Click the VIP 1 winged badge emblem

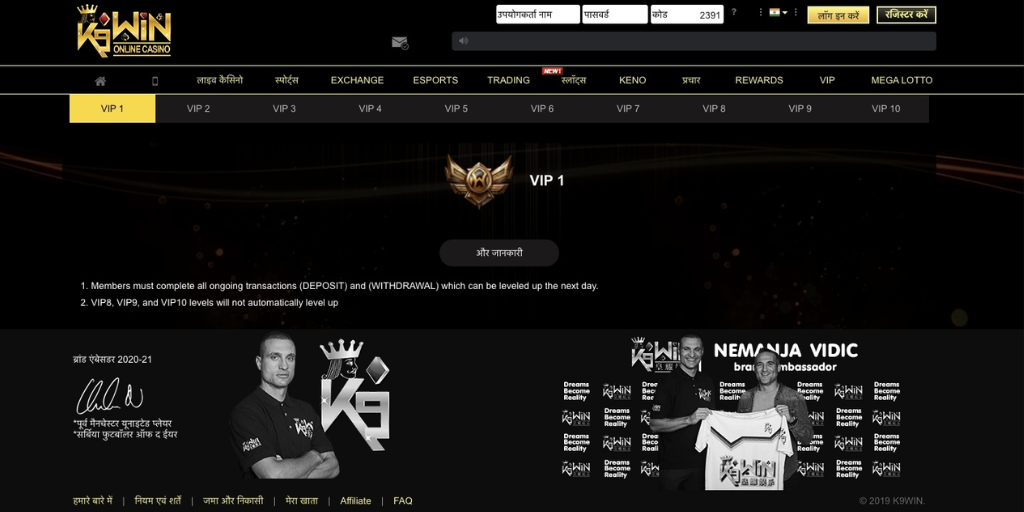click(x=479, y=181)
